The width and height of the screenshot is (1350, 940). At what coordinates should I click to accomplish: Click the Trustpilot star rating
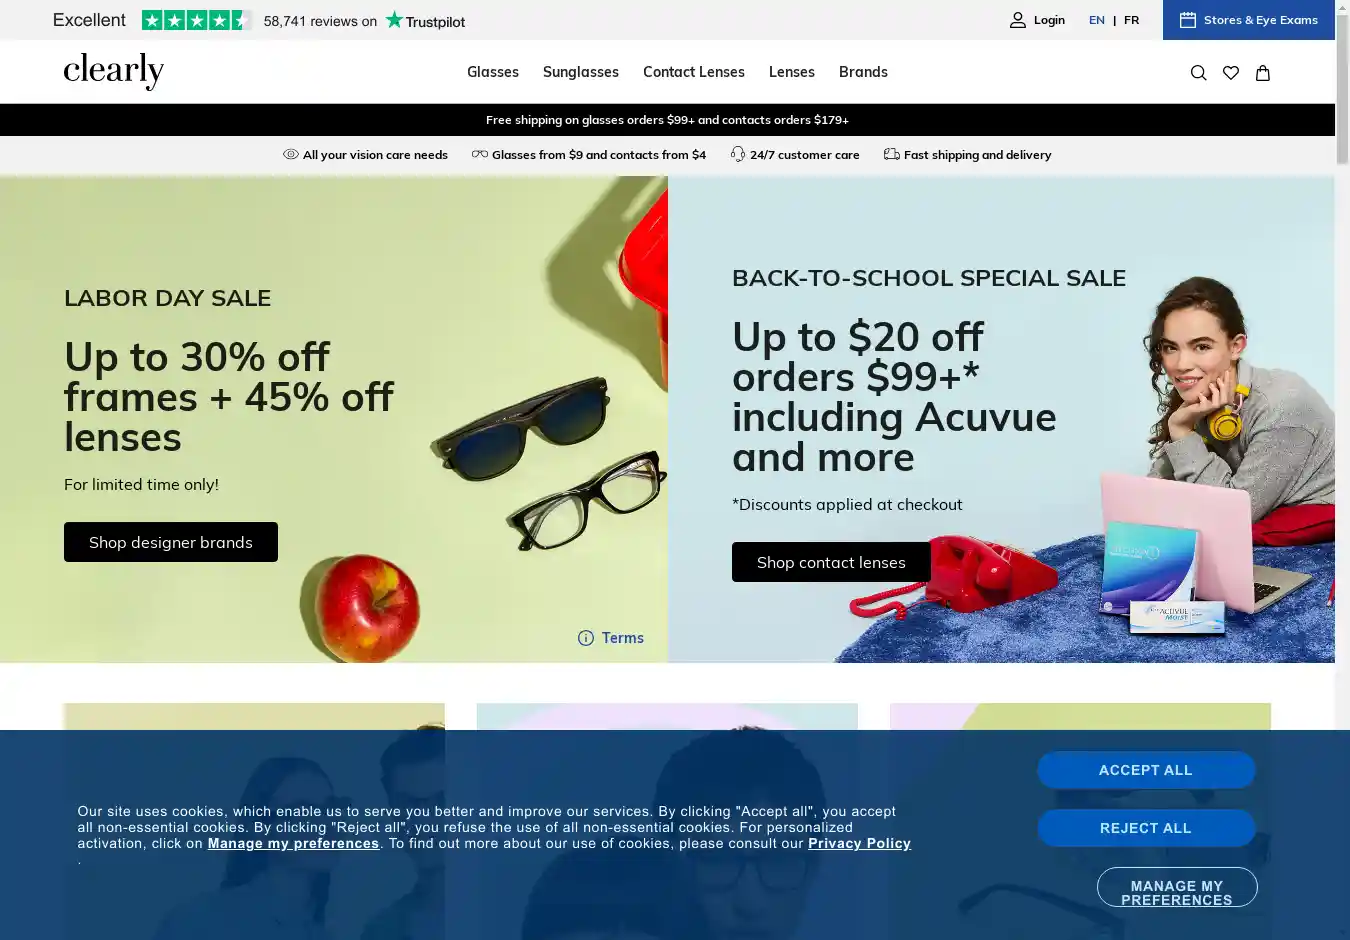[196, 20]
